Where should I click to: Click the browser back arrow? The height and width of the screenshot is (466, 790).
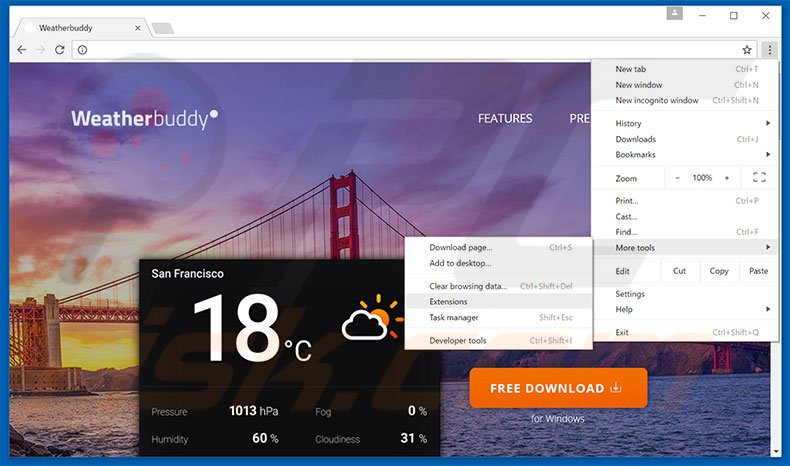(22, 49)
